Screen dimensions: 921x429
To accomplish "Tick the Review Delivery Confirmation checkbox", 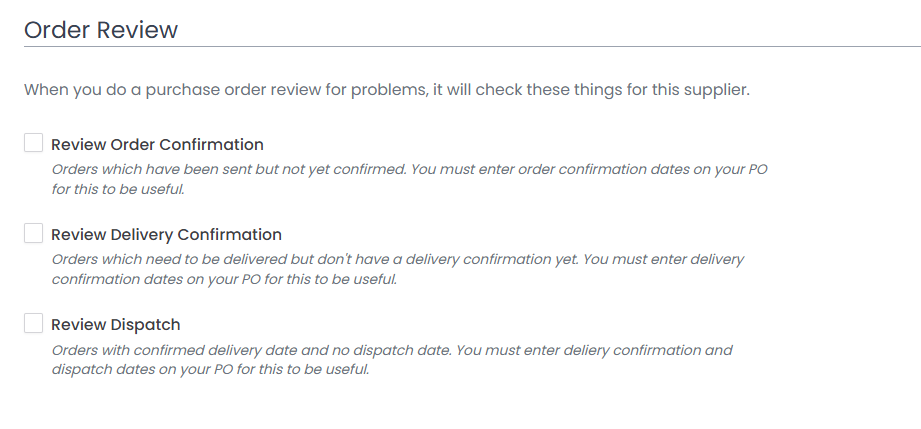I will click(x=34, y=234).
